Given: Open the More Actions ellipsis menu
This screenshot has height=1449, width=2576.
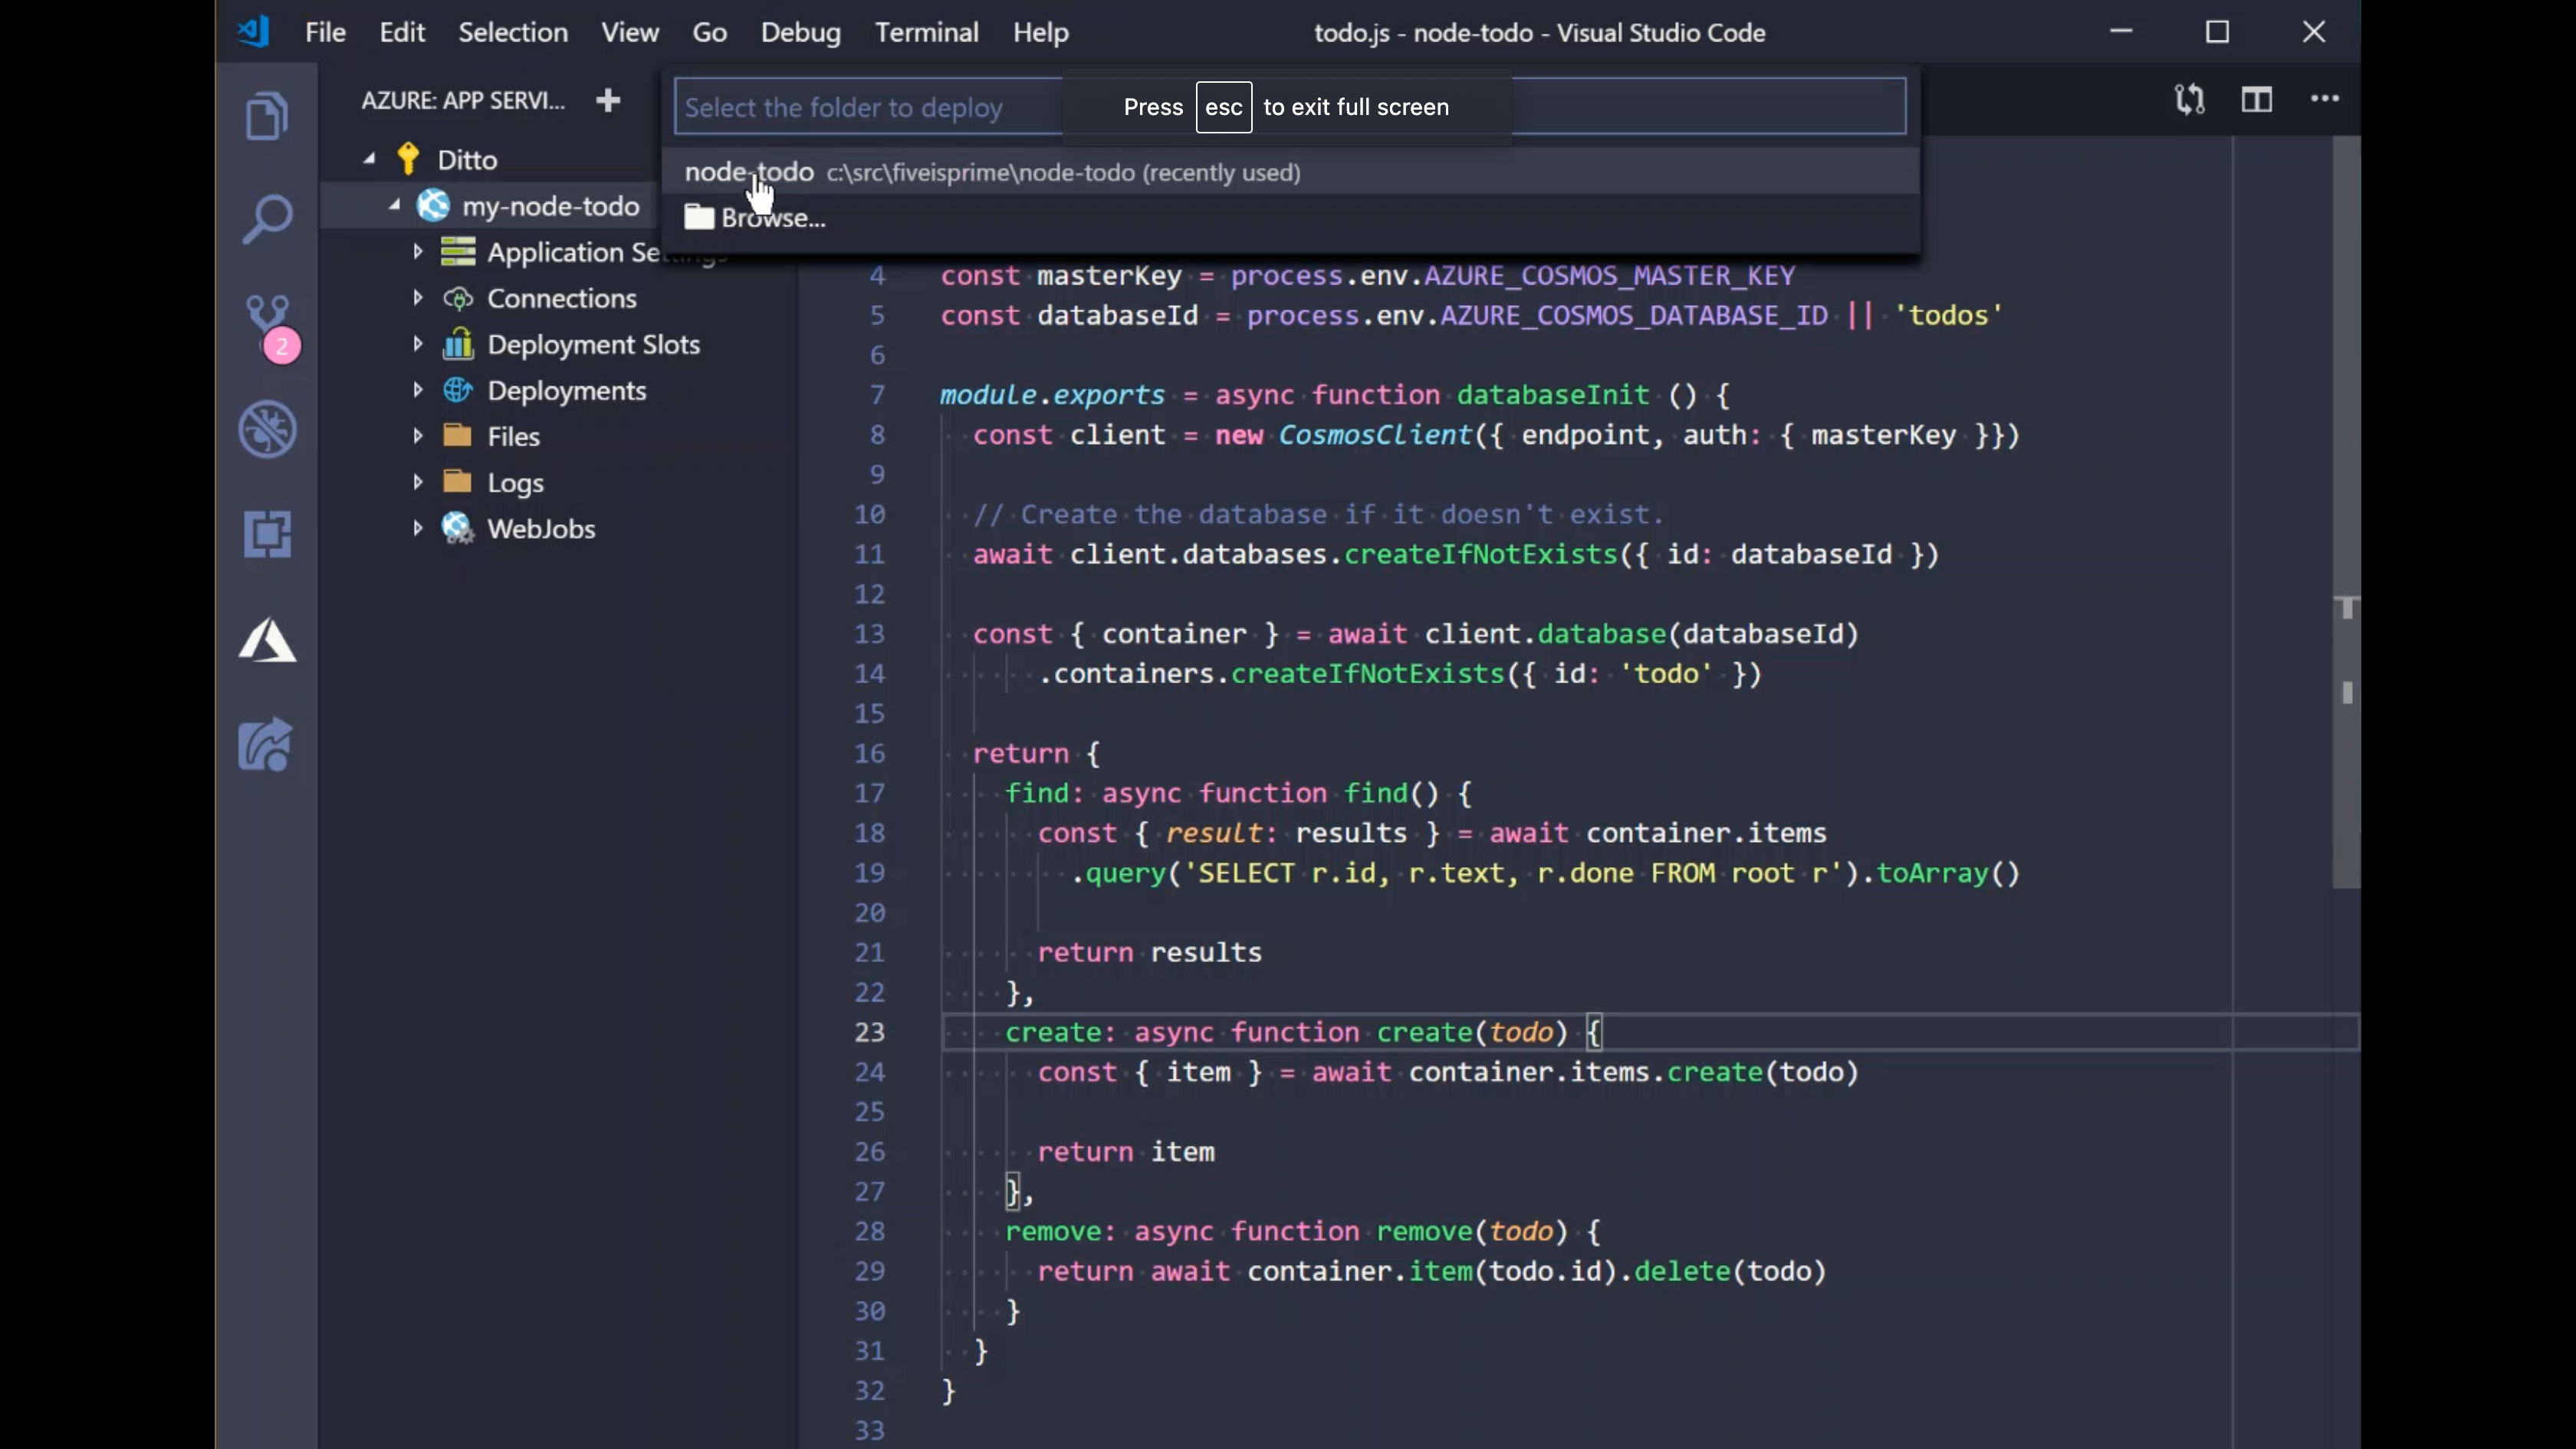Looking at the screenshot, I should [2326, 99].
